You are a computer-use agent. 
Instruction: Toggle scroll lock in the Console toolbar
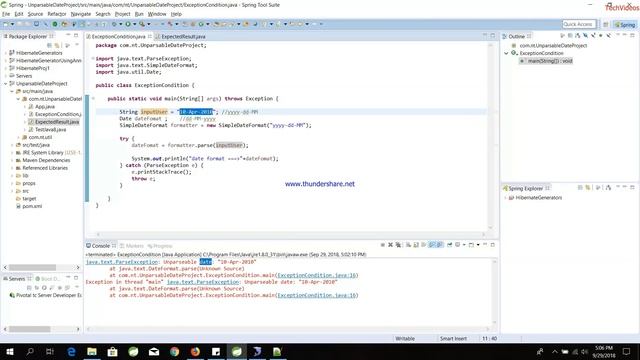[416, 245]
